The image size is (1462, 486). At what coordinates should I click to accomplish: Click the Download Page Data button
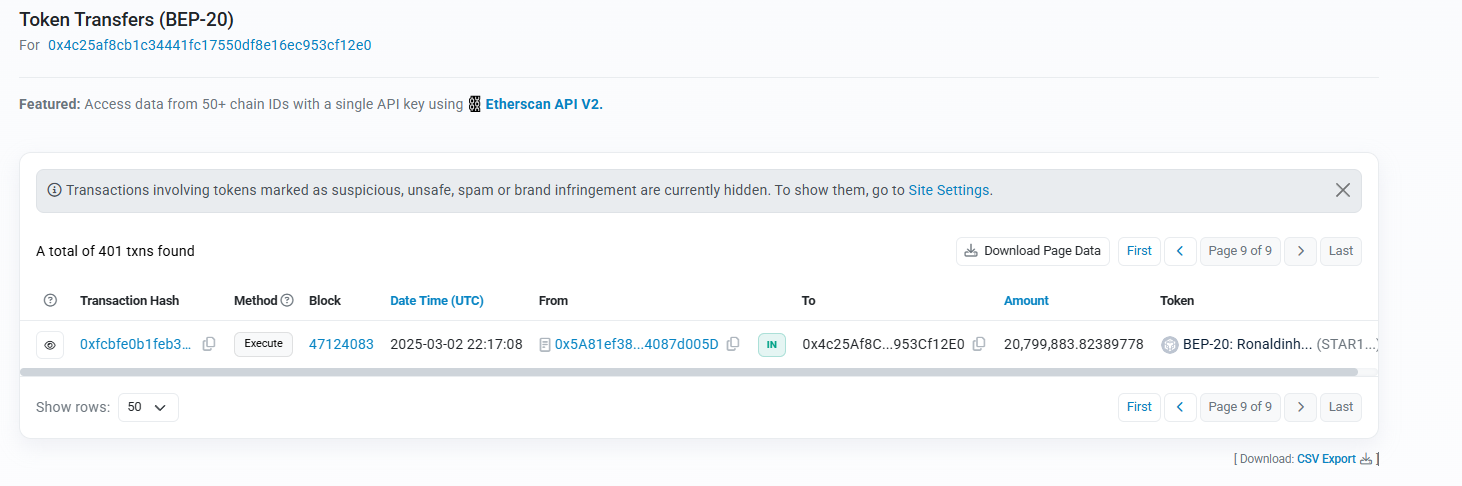point(1032,251)
